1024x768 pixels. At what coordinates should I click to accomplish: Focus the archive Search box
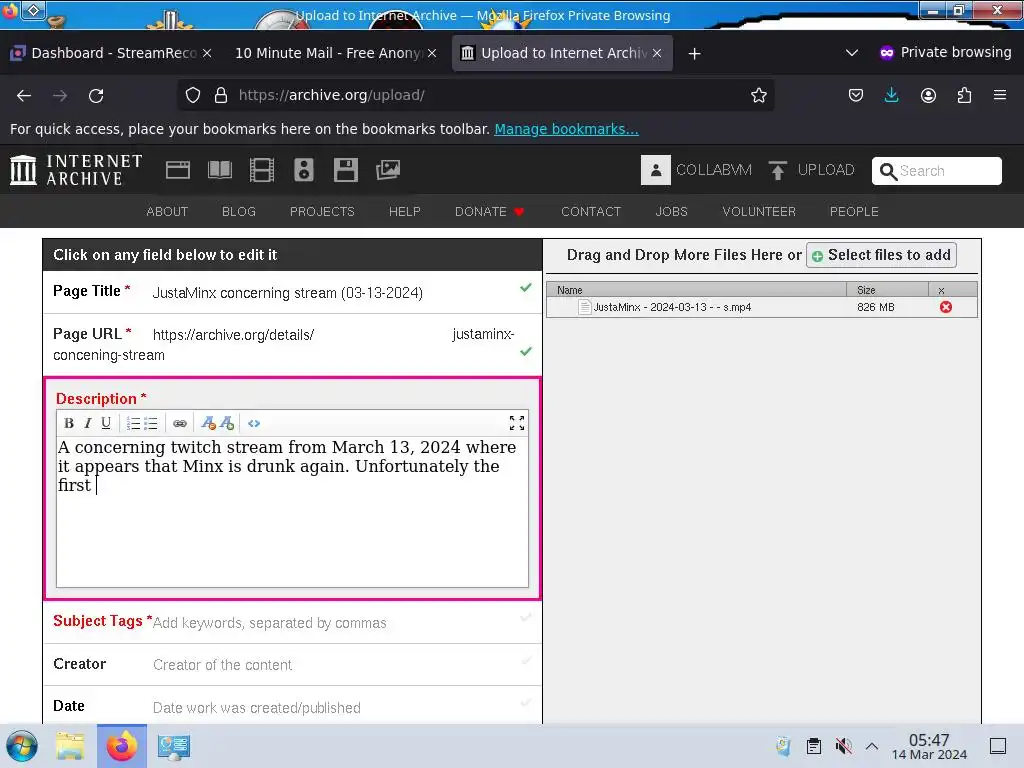936,170
